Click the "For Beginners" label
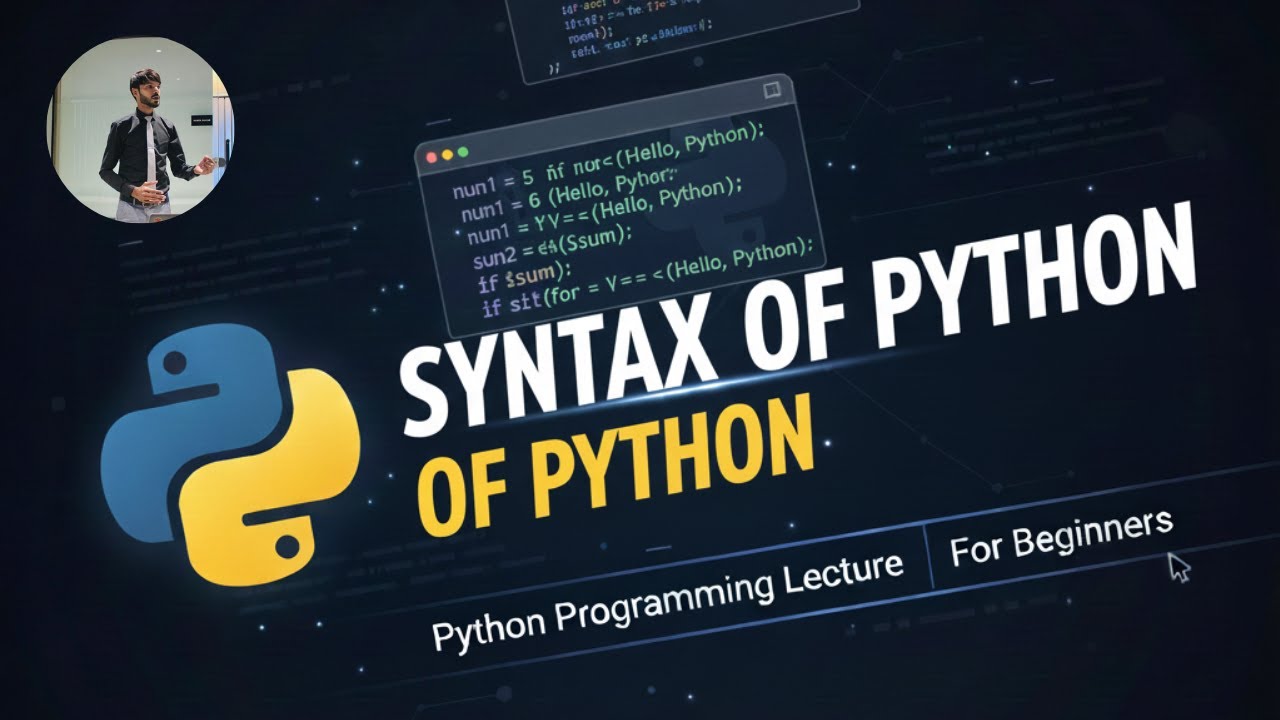The height and width of the screenshot is (720, 1280). point(1061,536)
